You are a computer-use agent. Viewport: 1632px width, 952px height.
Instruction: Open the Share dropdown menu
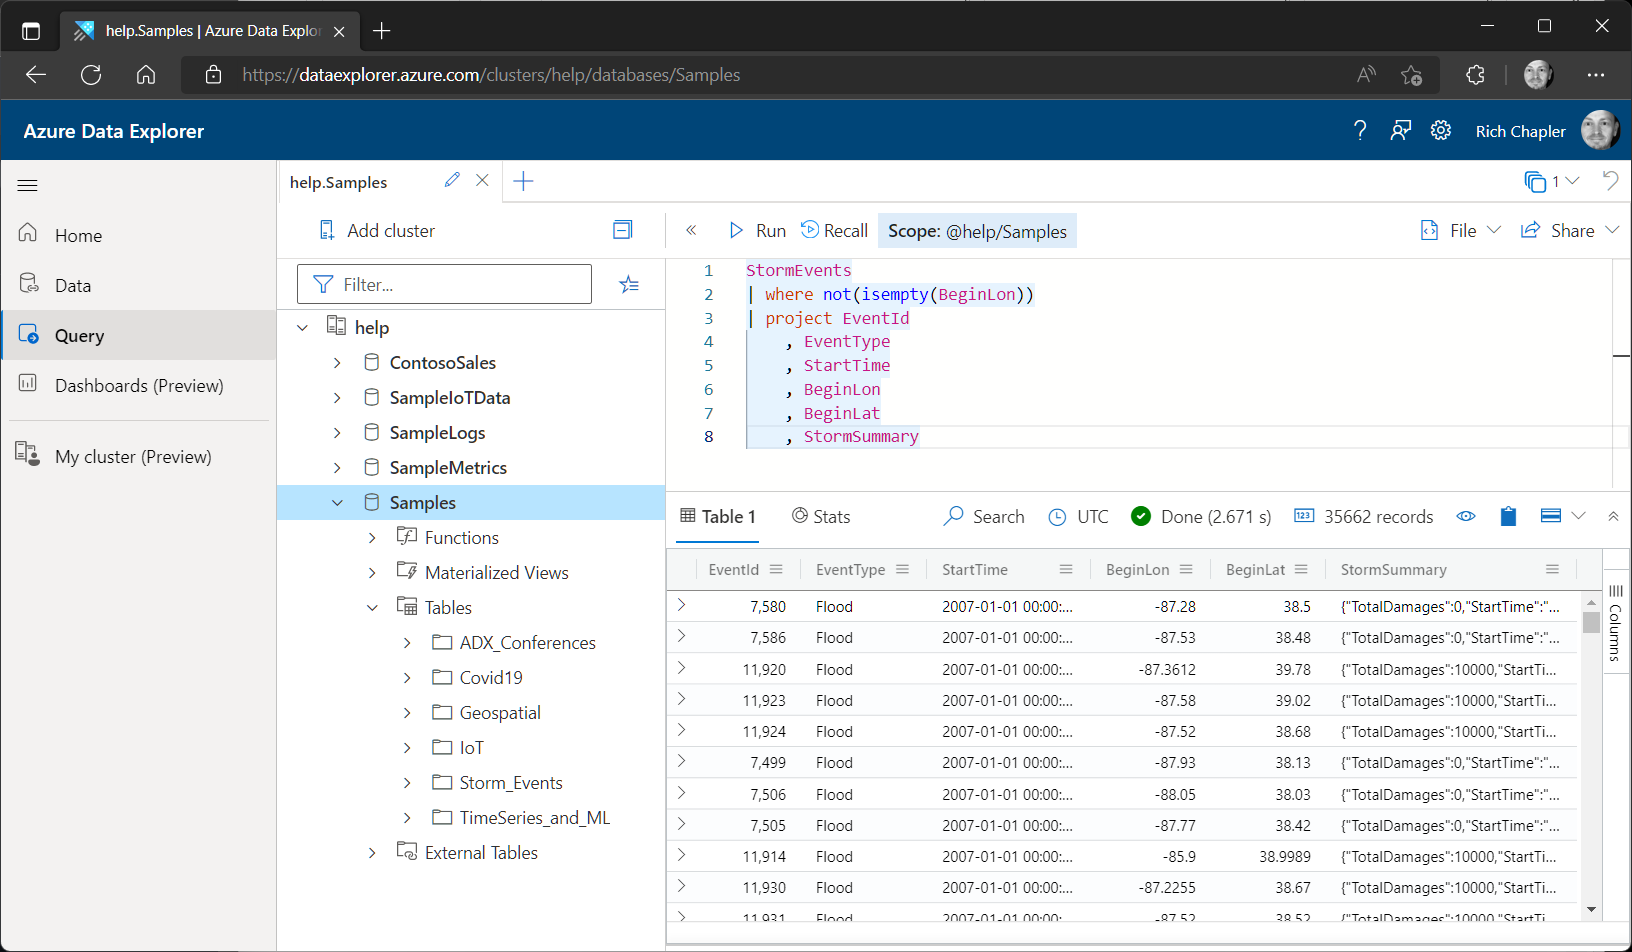[x=1569, y=230]
